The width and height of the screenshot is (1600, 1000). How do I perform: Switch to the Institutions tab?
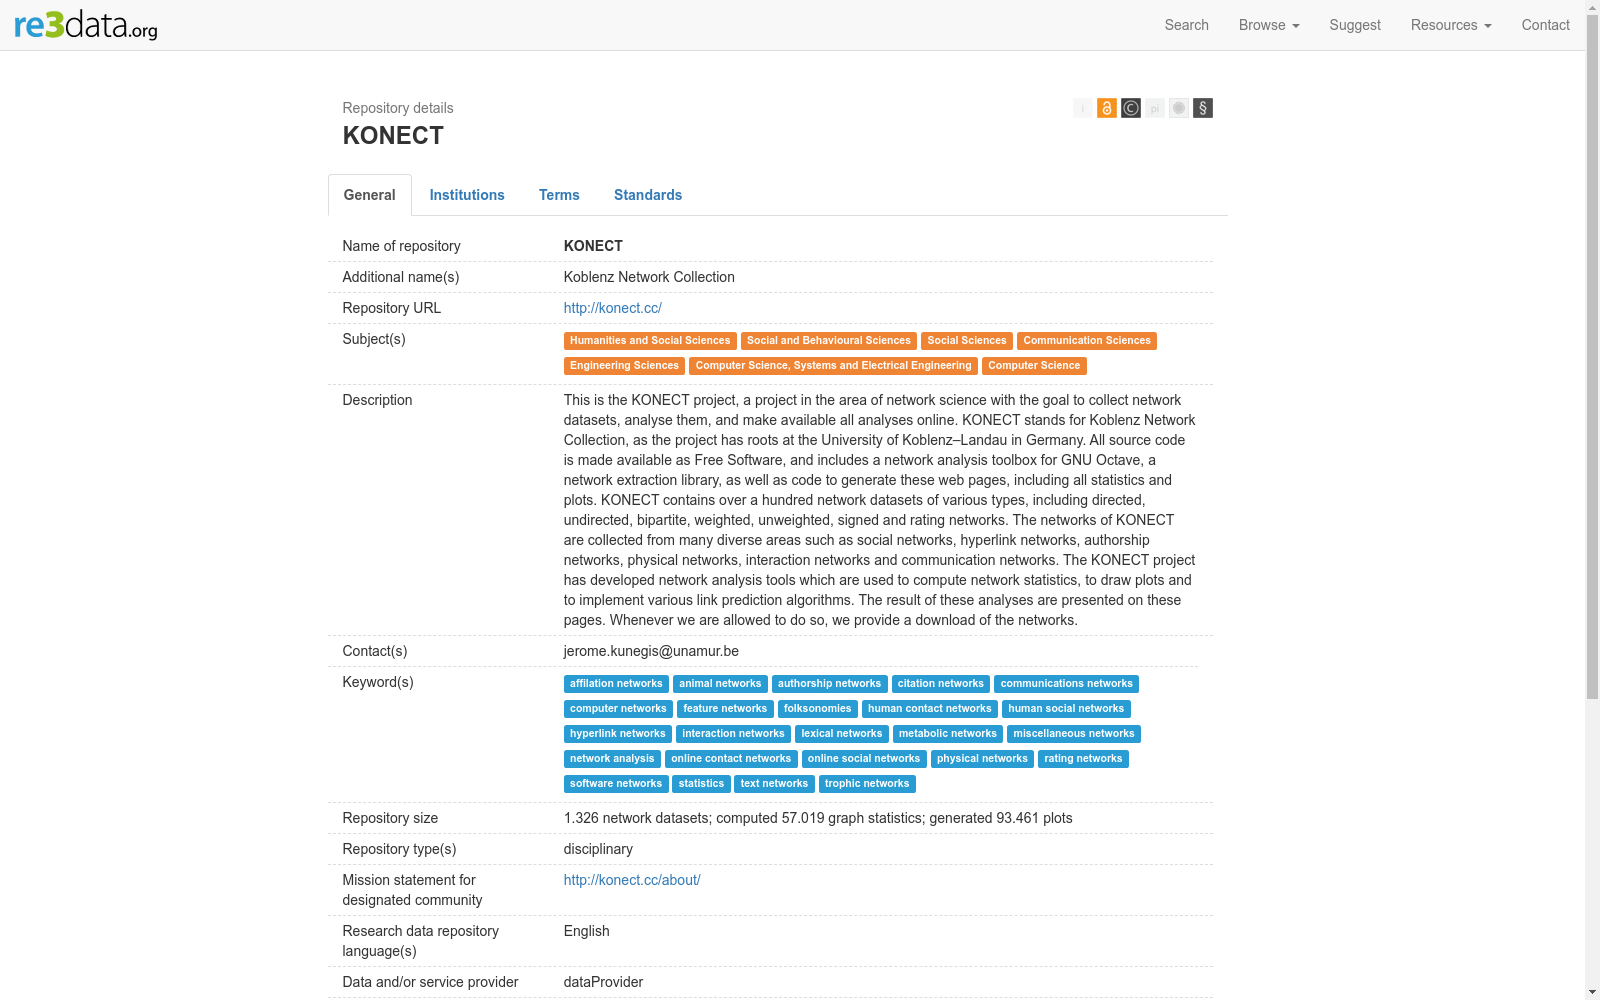pyautogui.click(x=467, y=195)
